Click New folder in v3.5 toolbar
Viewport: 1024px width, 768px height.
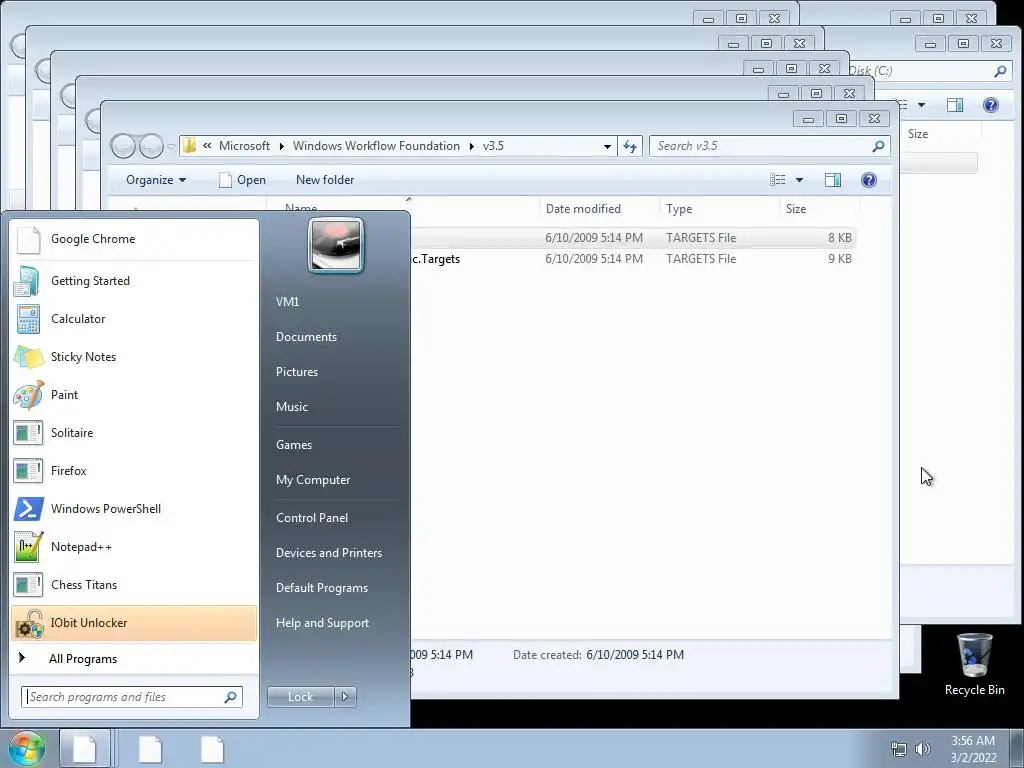(325, 180)
